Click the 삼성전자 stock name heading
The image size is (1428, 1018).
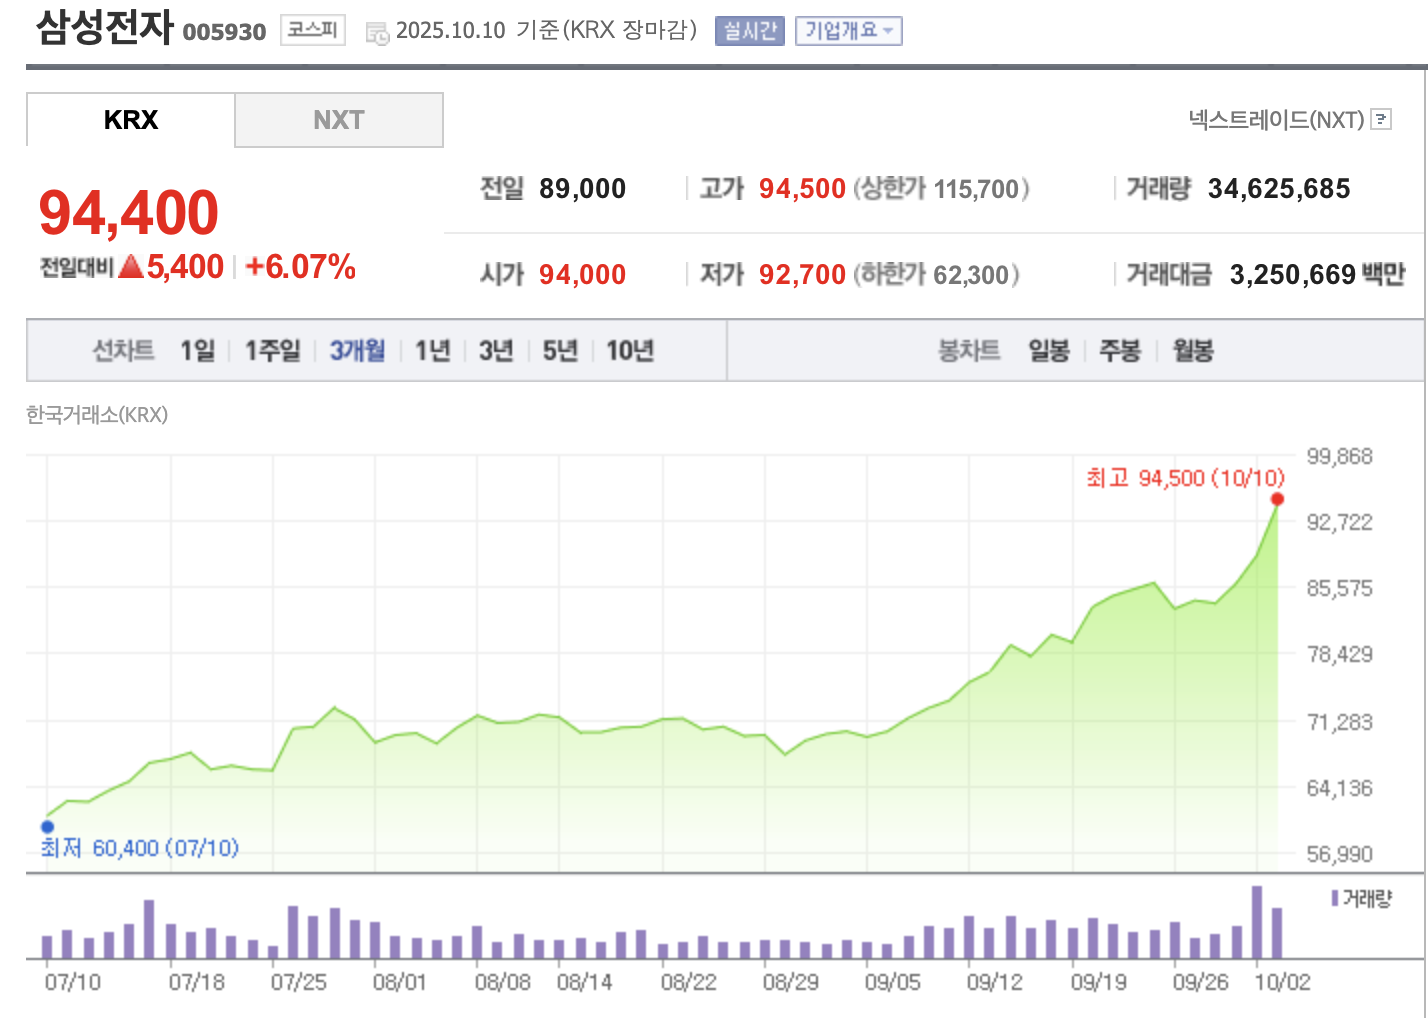click(x=105, y=27)
